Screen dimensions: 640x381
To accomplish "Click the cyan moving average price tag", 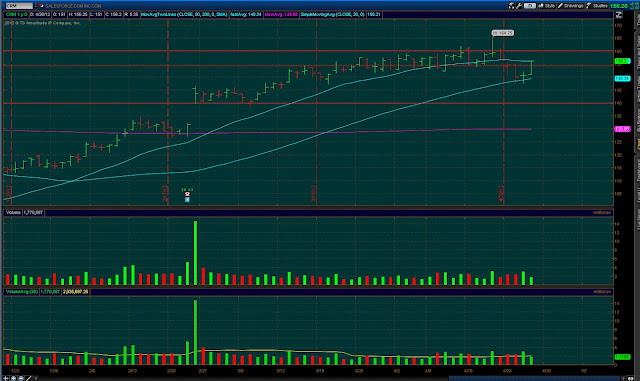I will (x=622, y=78).
